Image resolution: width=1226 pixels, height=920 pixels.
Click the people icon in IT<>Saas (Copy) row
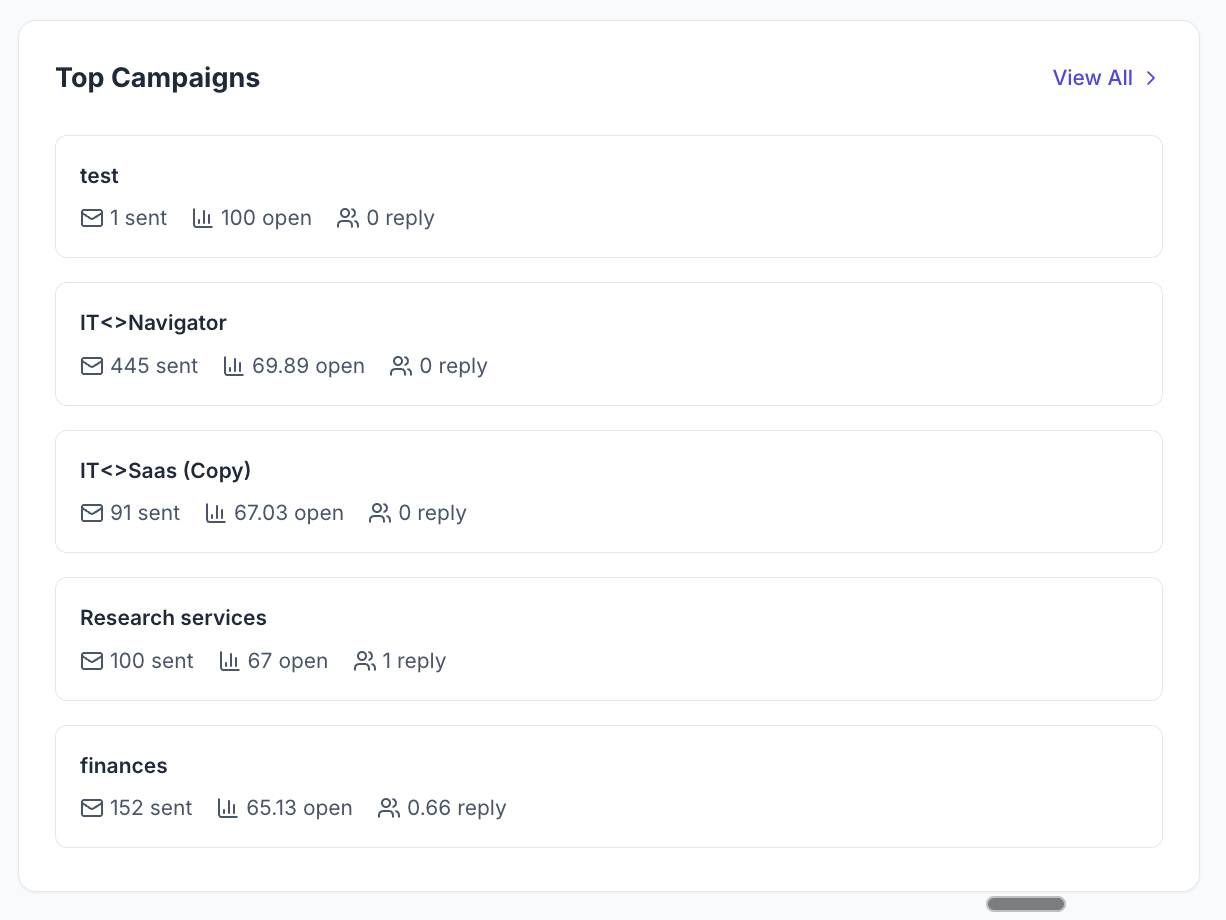(380, 513)
